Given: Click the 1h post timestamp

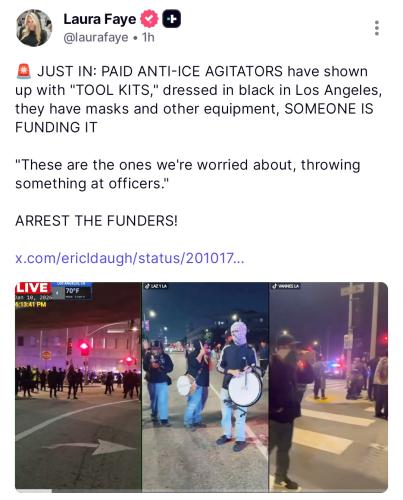Looking at the screenshot, I should click(x=148, y=37).
